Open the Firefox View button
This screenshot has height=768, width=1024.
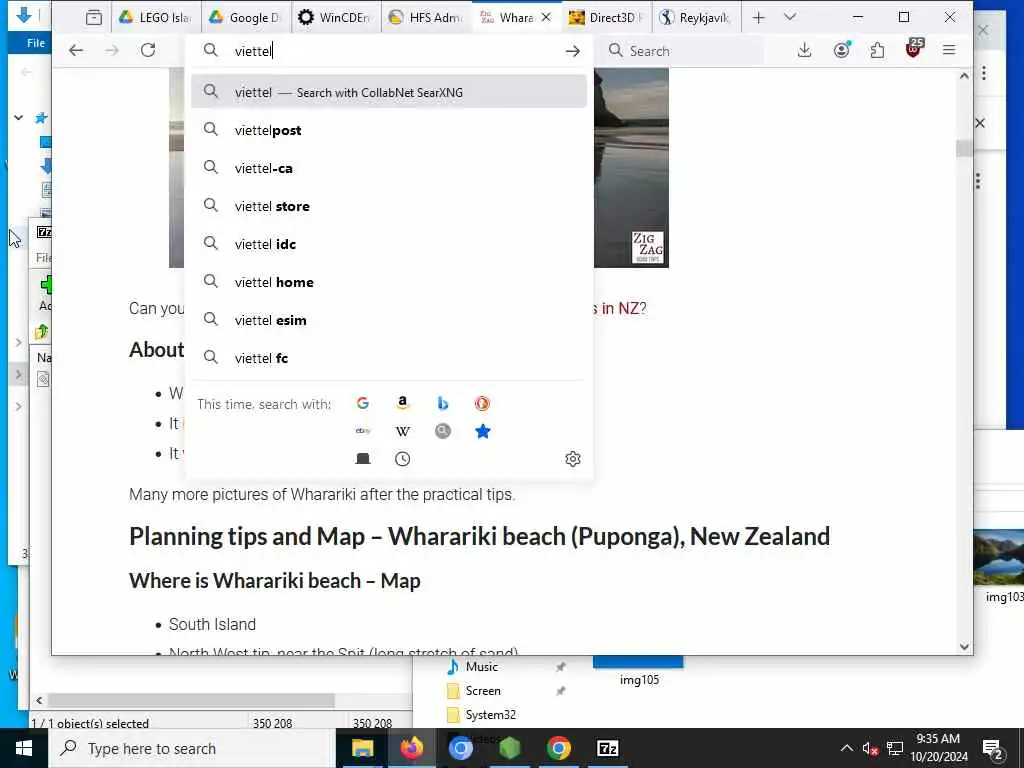pyautogui.click(x=94, y=18)
